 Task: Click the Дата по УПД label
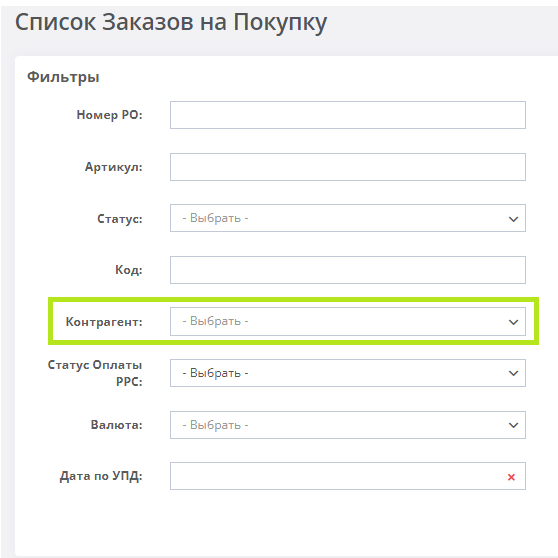tap(101, 476)
